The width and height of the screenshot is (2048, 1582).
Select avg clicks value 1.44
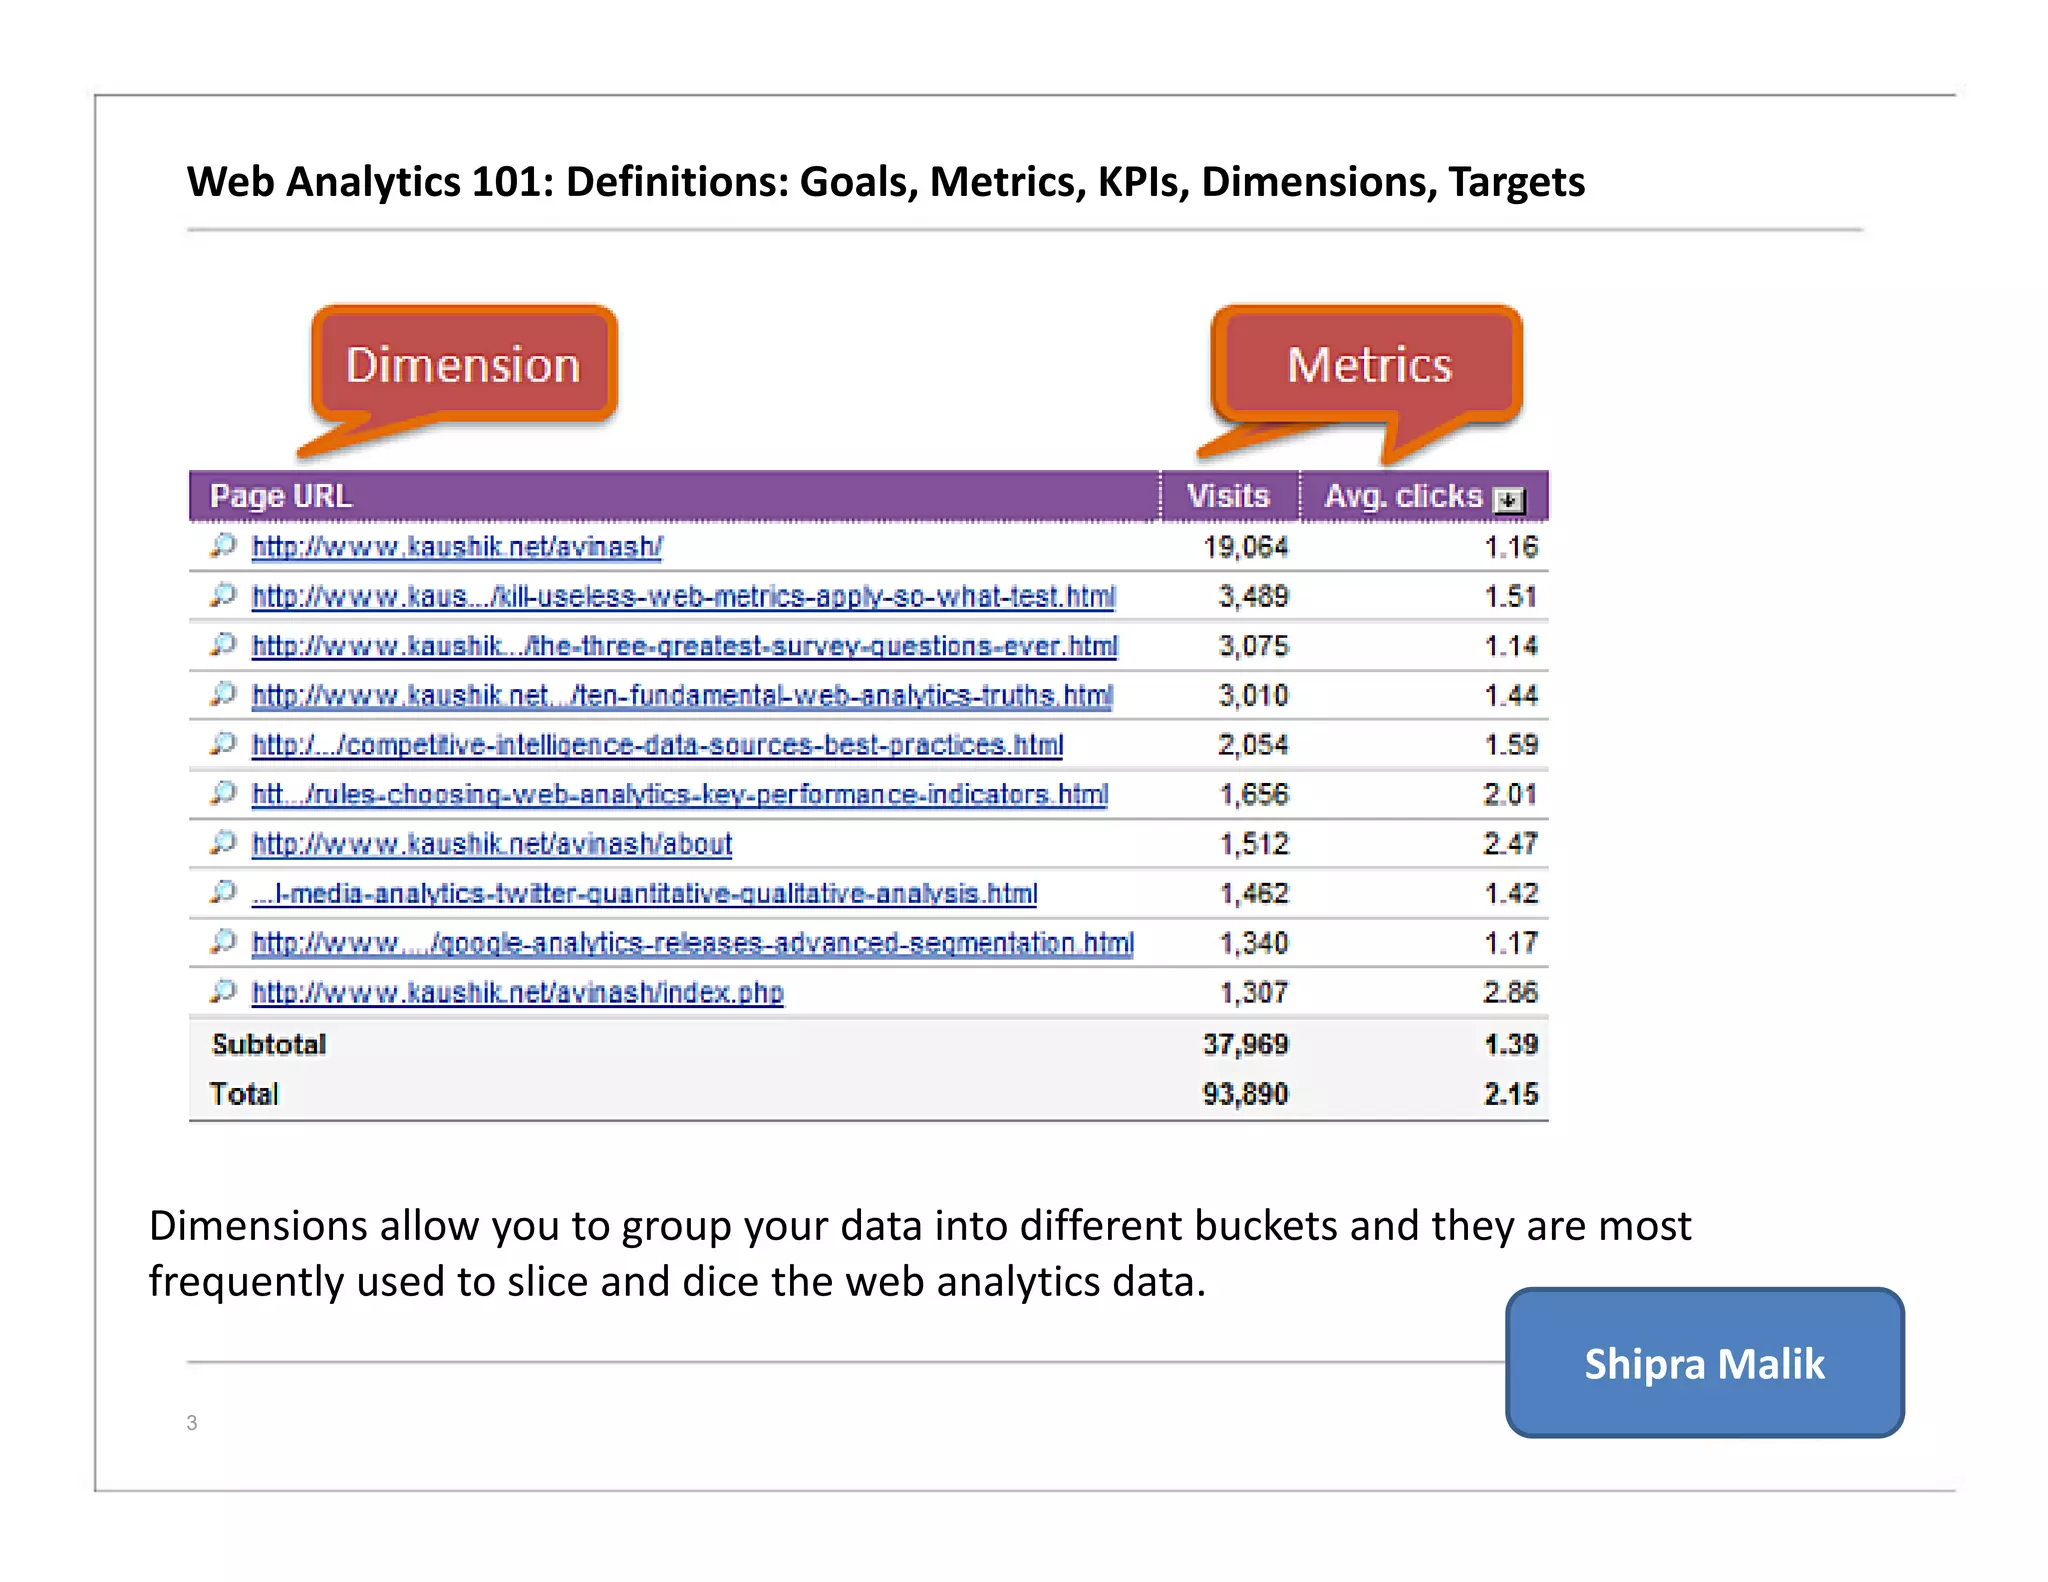point(1510,696)
